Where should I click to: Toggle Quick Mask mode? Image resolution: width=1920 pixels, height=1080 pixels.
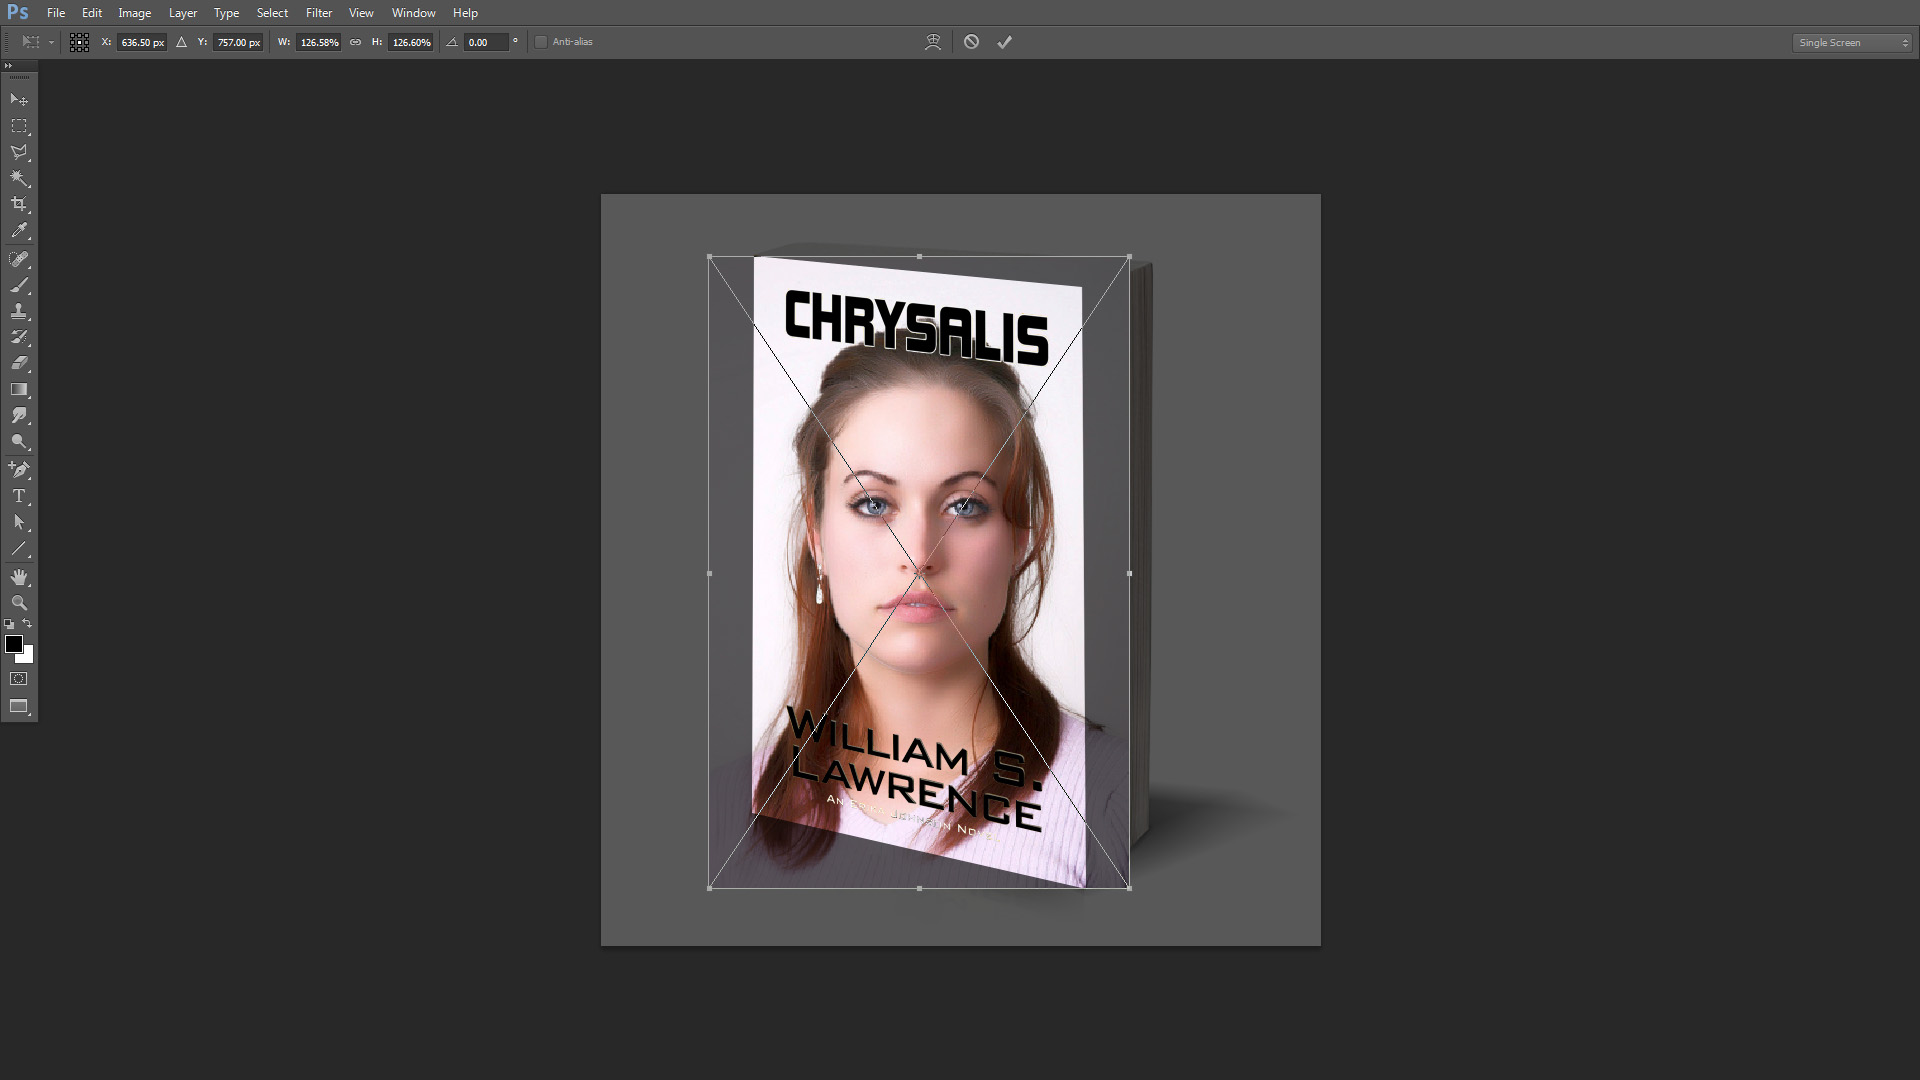[x=19, y=679]
